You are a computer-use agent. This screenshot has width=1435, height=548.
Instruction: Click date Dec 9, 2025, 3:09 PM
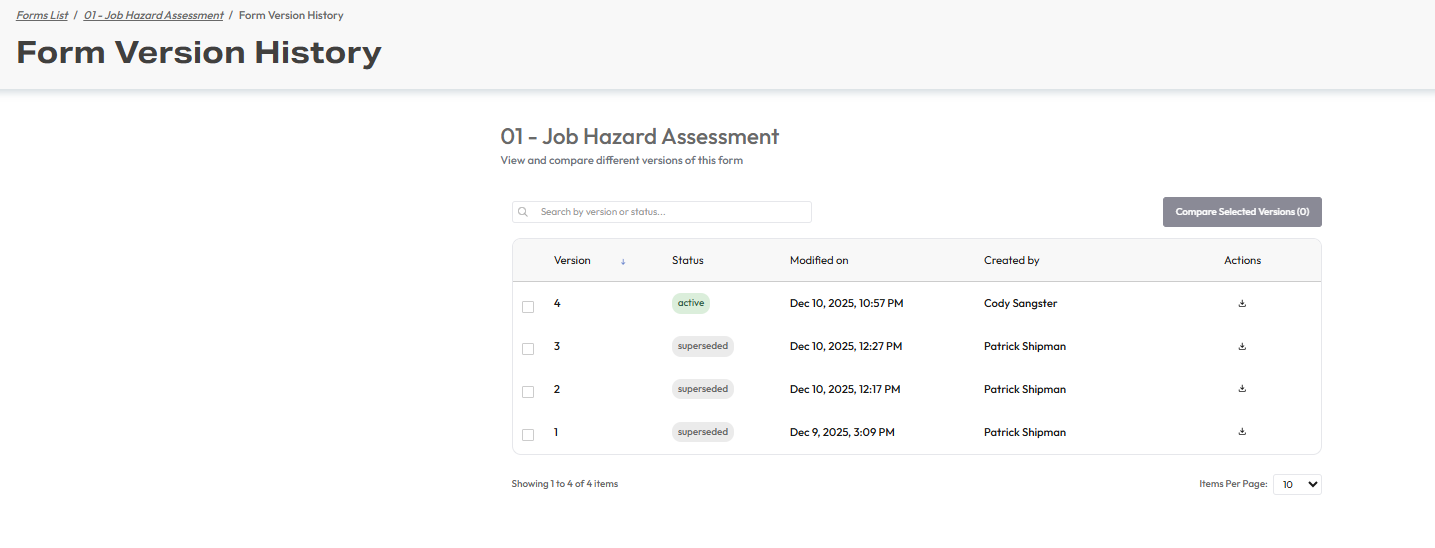coord(842,432)
